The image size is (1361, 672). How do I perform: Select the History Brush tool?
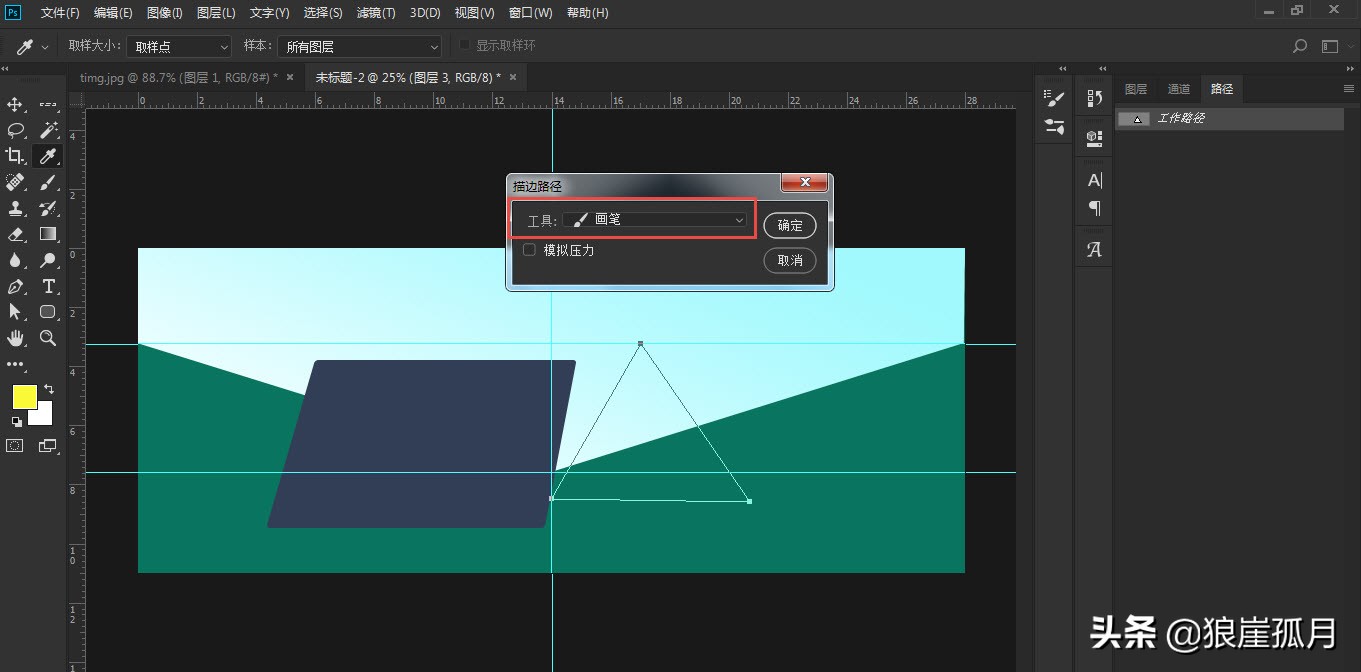tap(48, 208)
